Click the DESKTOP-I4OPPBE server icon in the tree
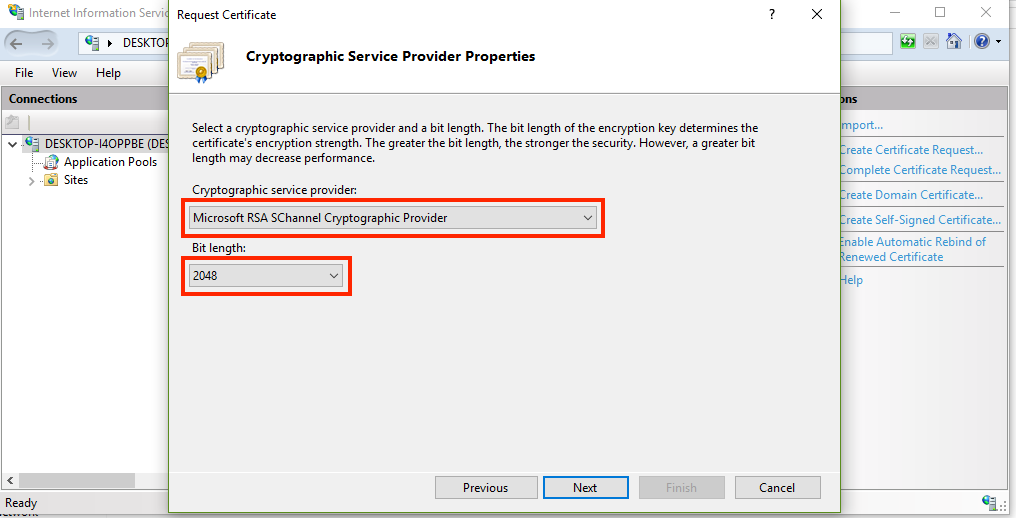Screen dimensions: 1016x518 click(33, 144)
